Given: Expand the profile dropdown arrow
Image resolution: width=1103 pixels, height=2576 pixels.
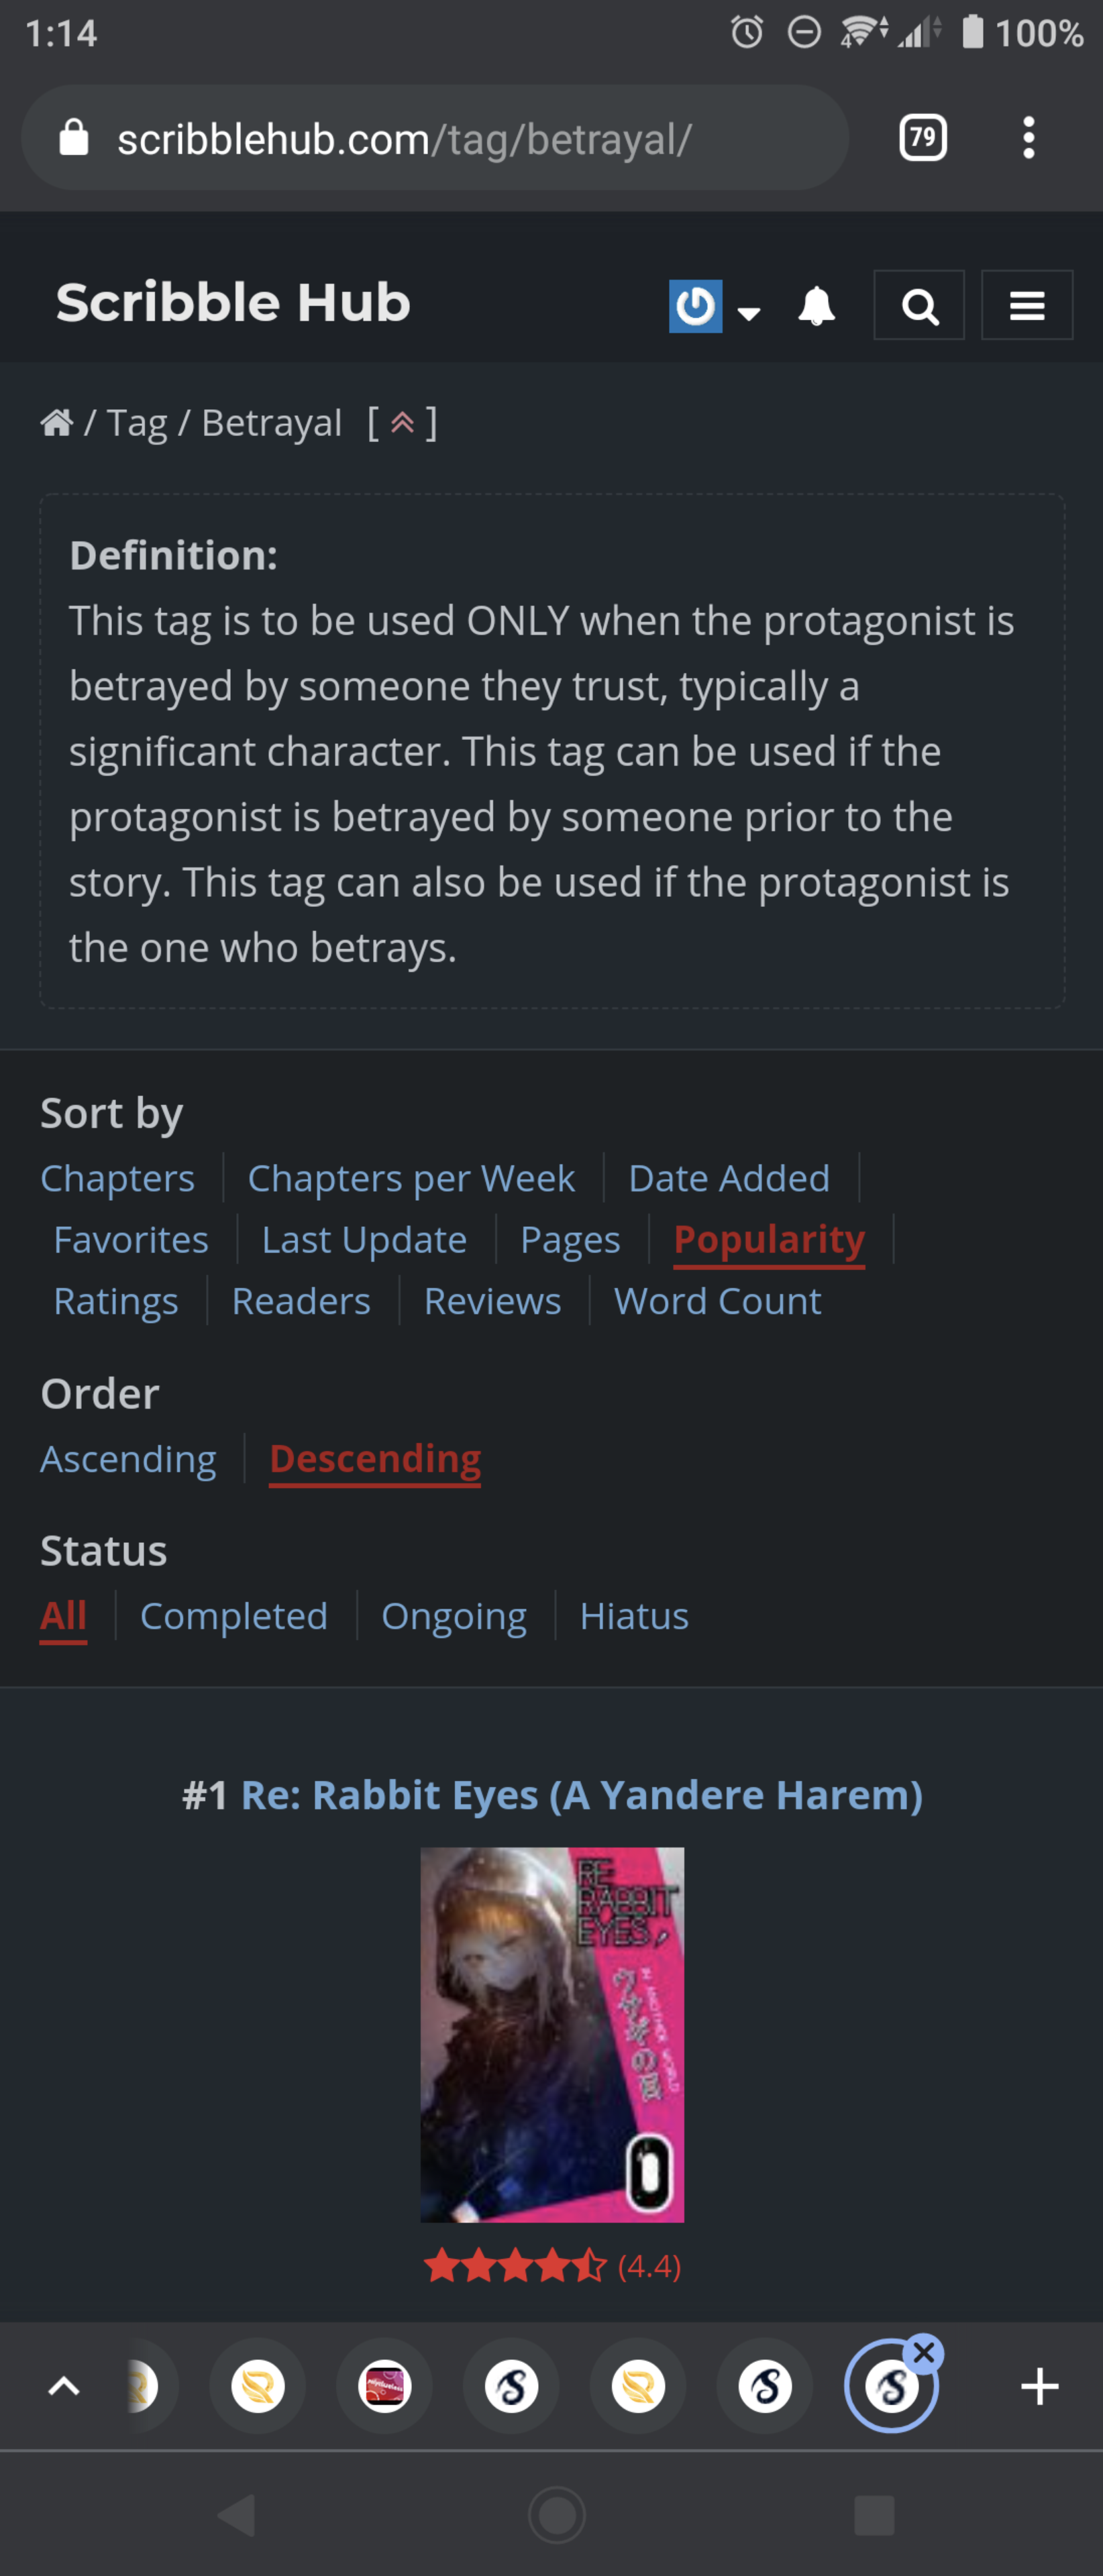Looking at the screenshot, I should coord(748,312).
